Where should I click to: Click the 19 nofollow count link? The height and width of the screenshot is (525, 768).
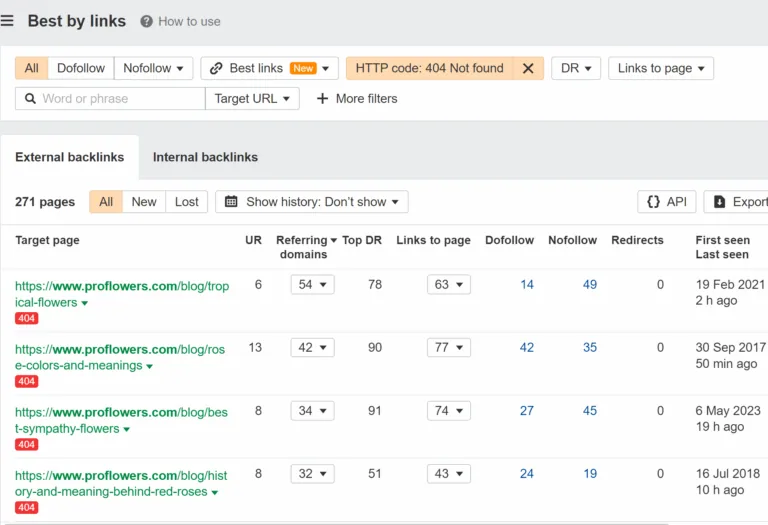(590, 474)
